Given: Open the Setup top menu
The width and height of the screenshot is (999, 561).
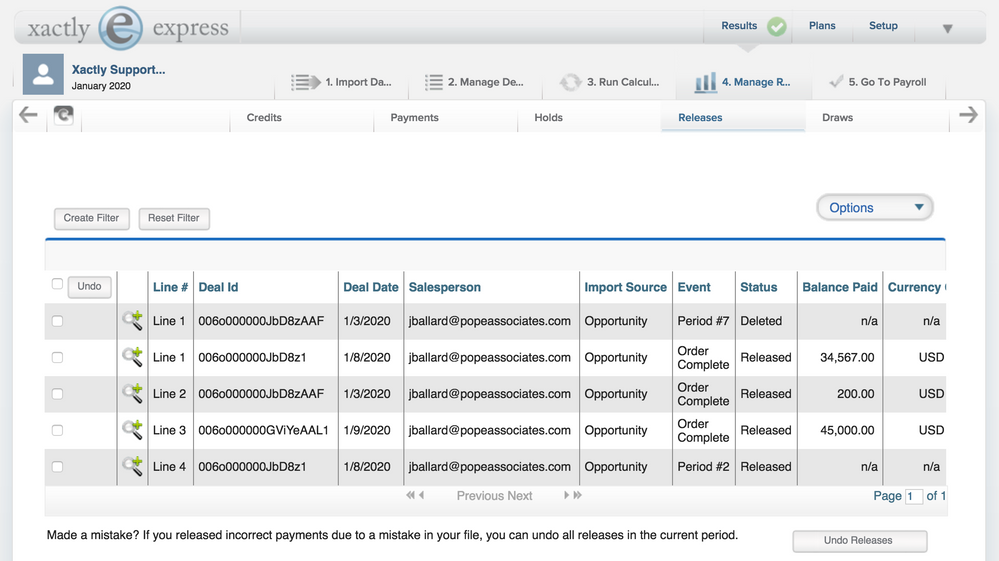Looking at the screenshot, I should [883, 25].
